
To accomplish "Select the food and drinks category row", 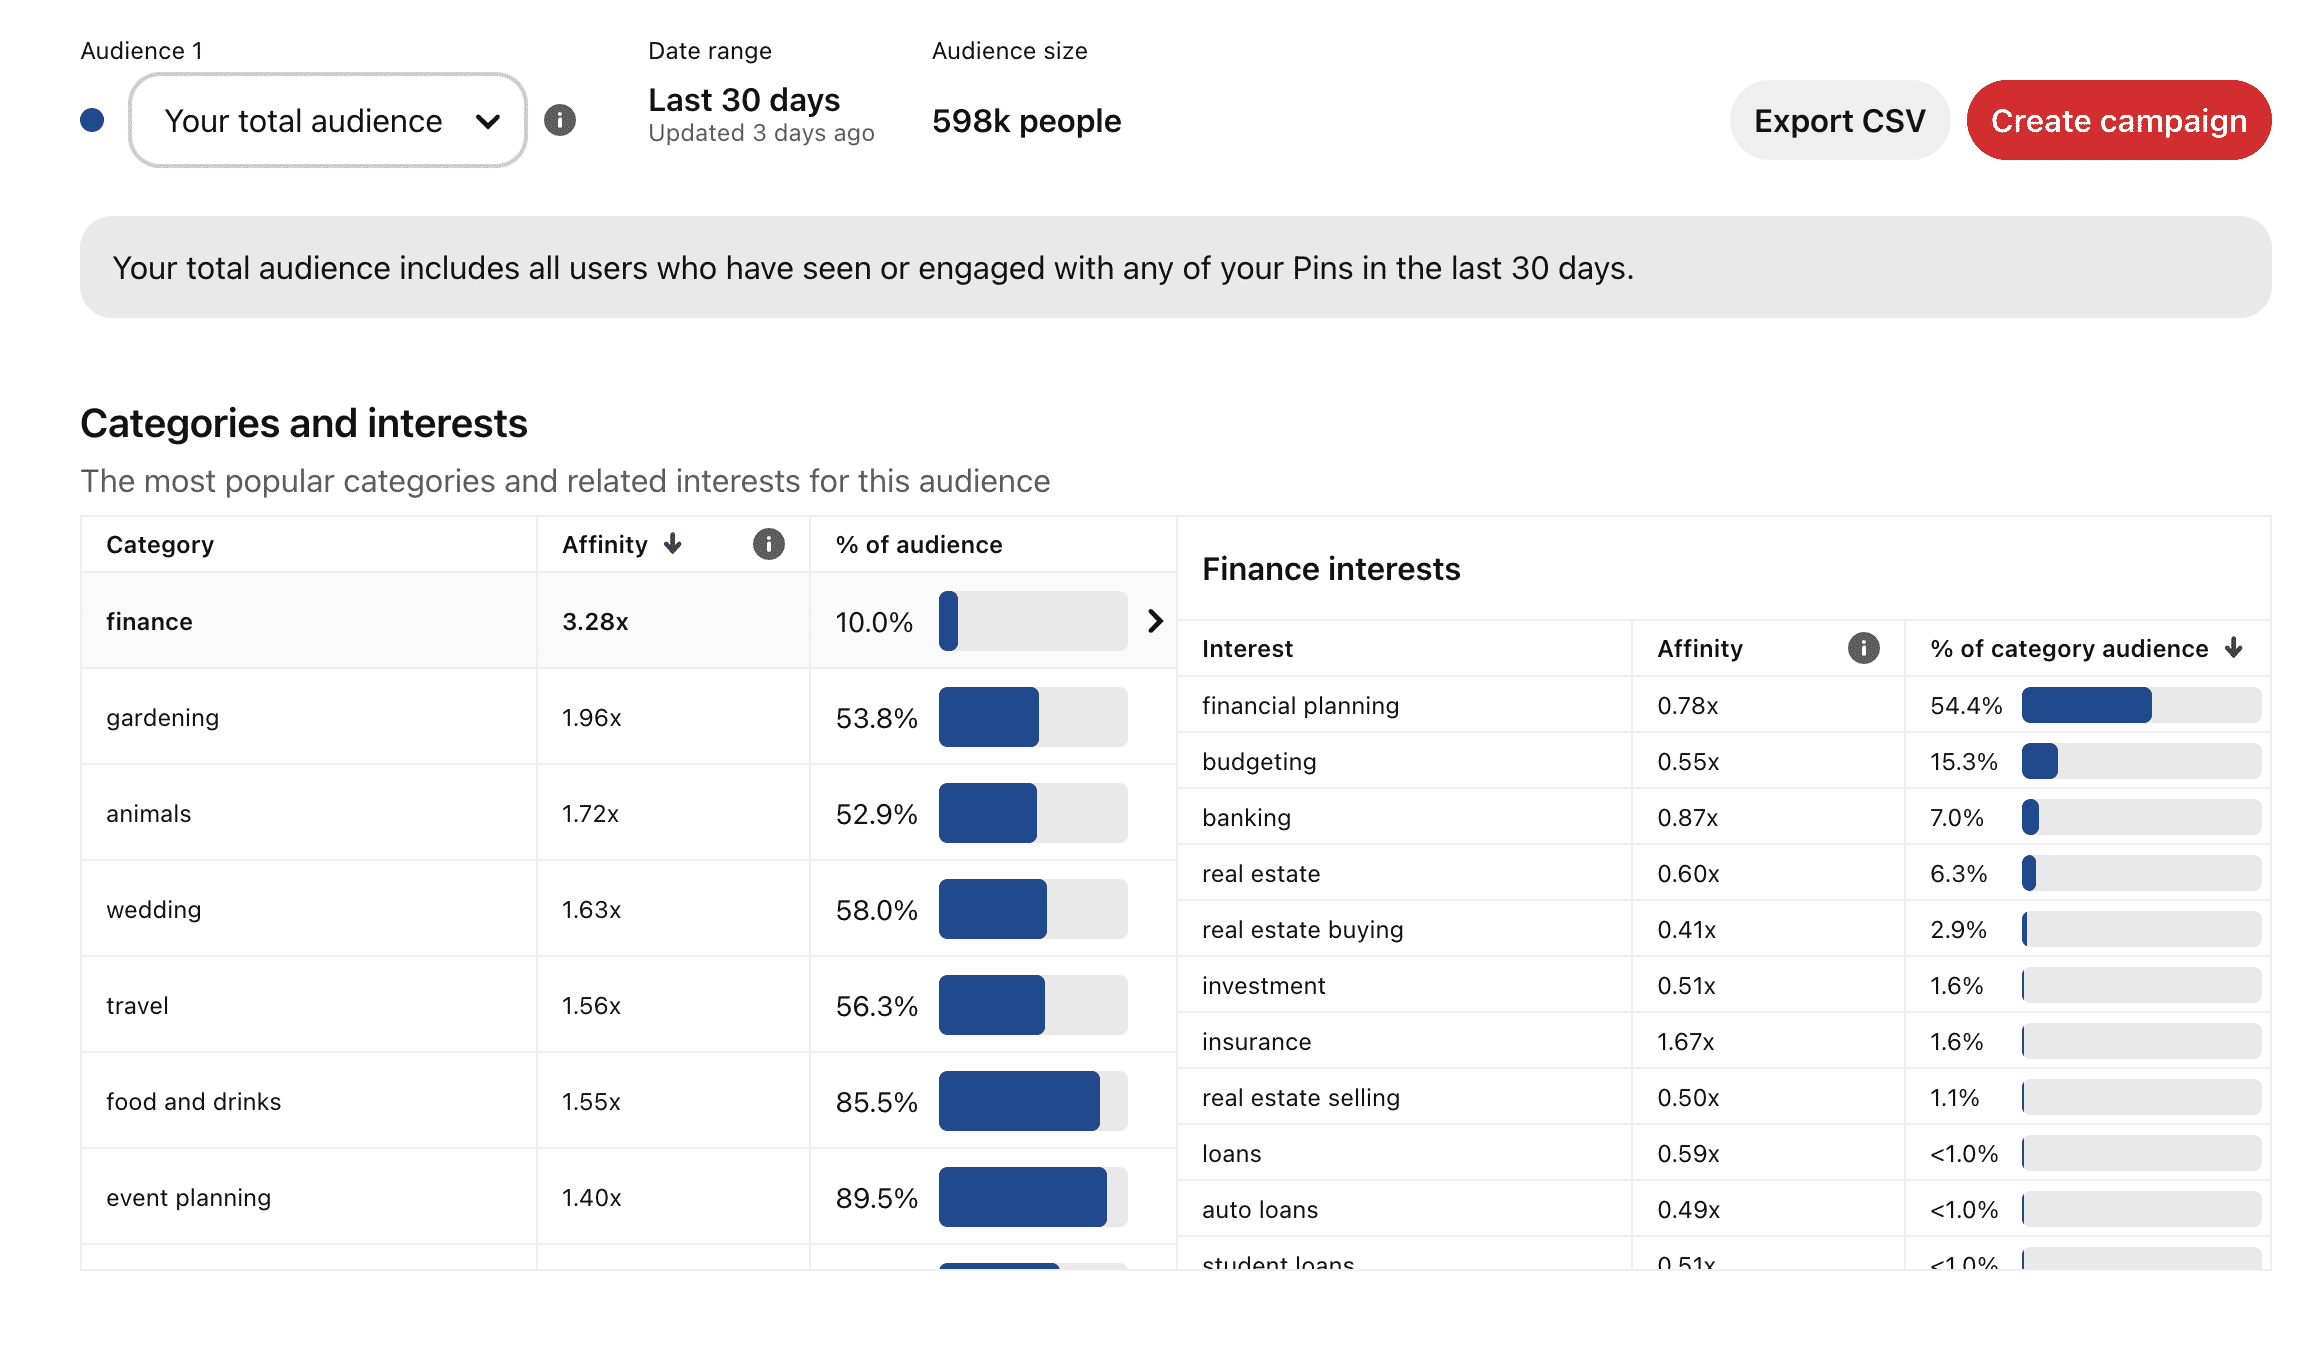I will [x=193, y=1101].
